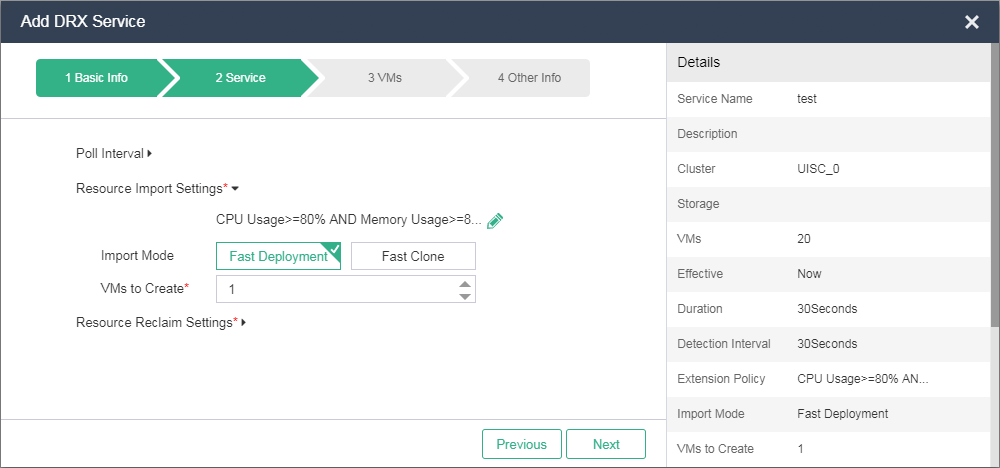Click the Previous button

[x=521, y=444]
